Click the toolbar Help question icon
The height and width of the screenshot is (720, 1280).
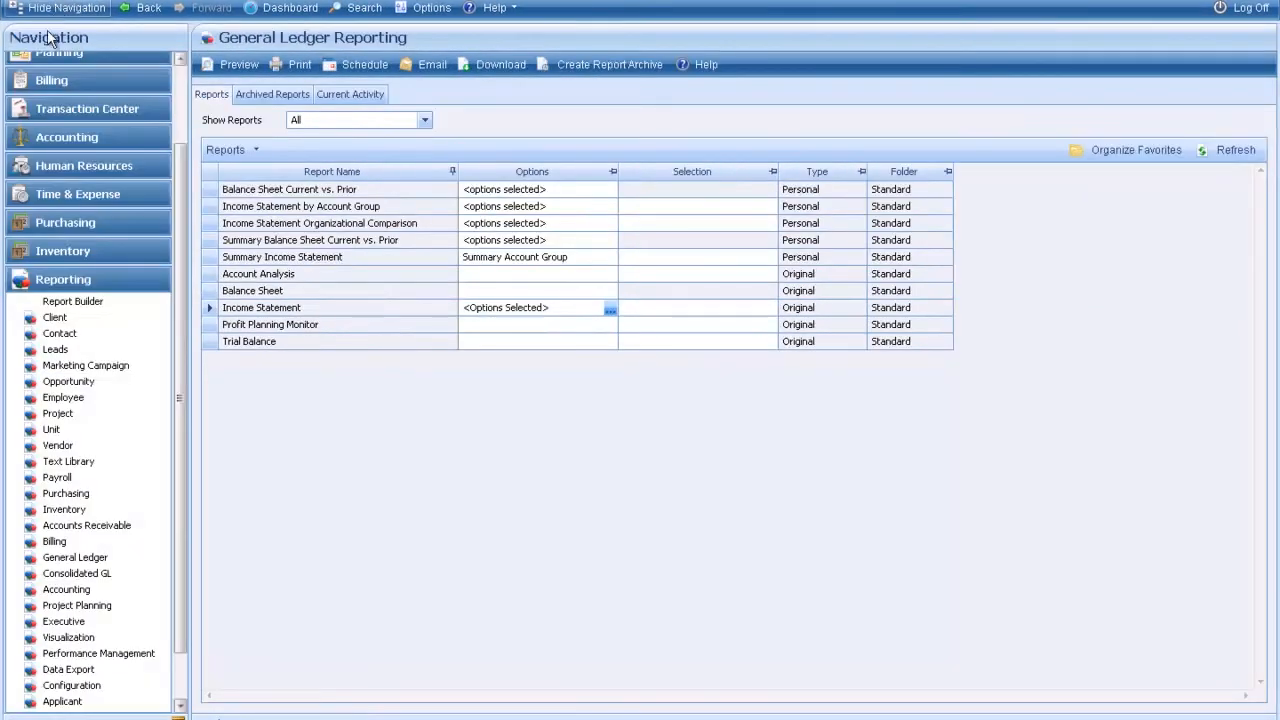click(683, 64)
